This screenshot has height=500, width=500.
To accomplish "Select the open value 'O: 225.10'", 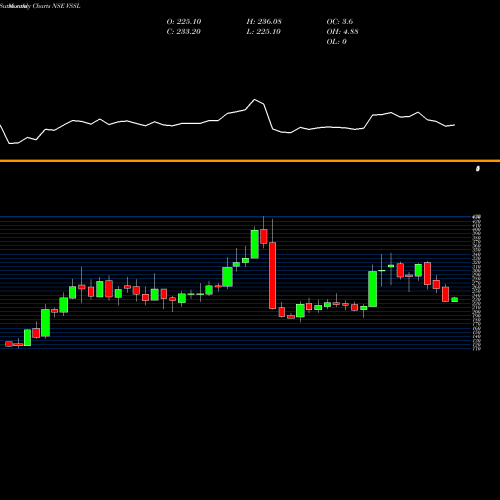I will tap(184, 21).
